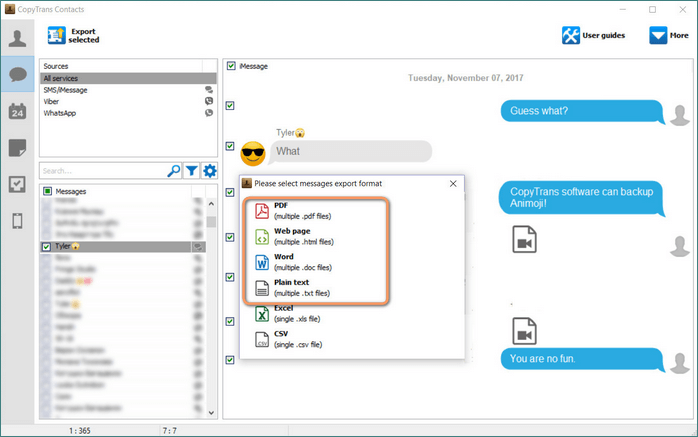Click the Export selected button
698x437 pixels.
74,36
